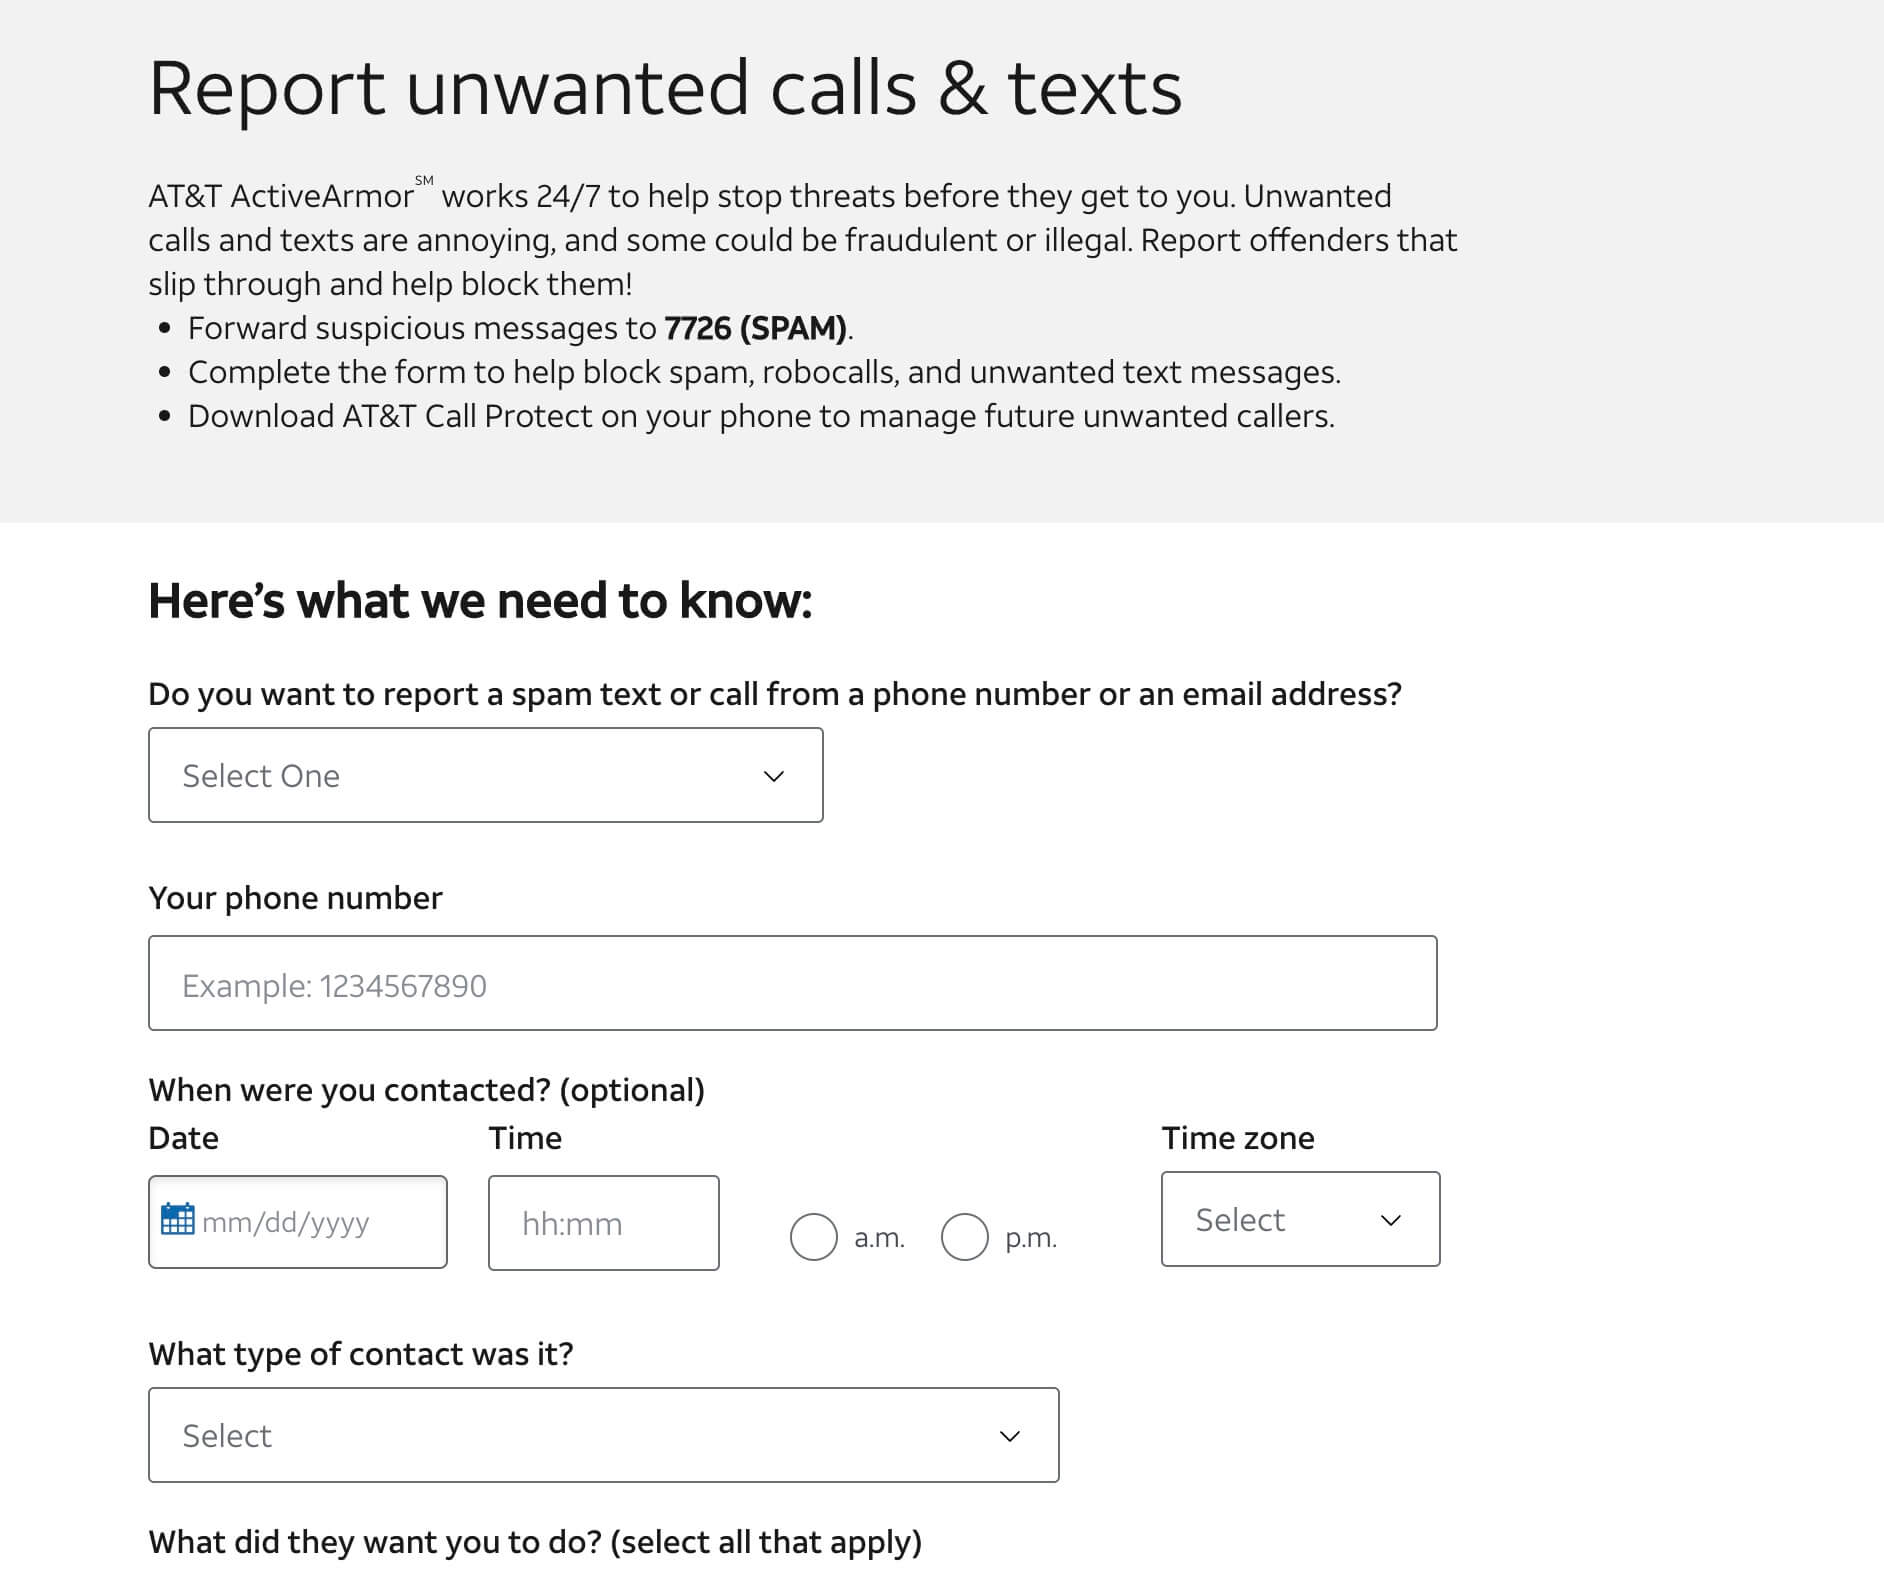
Task: Select the p.m. radio button
Action: 964,1237
